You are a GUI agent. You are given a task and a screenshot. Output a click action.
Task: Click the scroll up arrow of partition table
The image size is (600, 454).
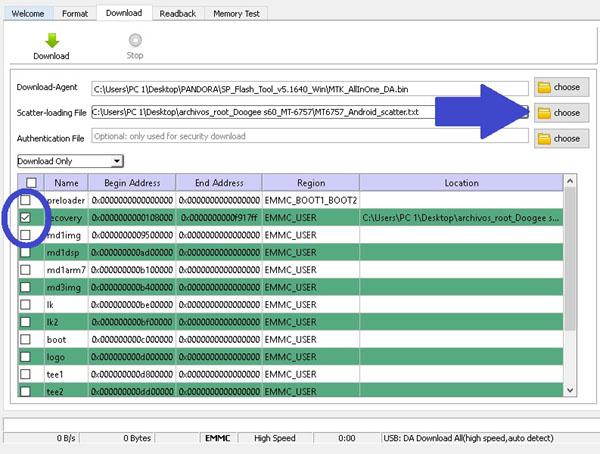pyautogui.click(x=570, y=181)
